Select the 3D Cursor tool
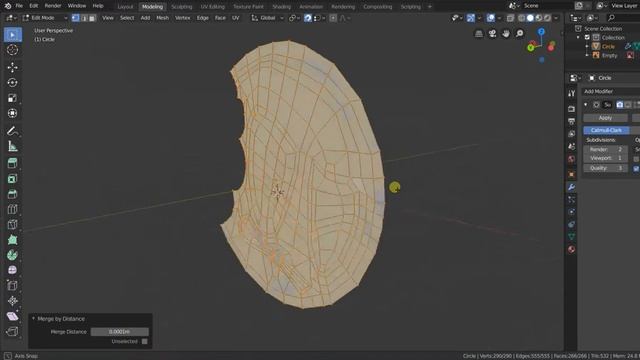 pos(12,50)
